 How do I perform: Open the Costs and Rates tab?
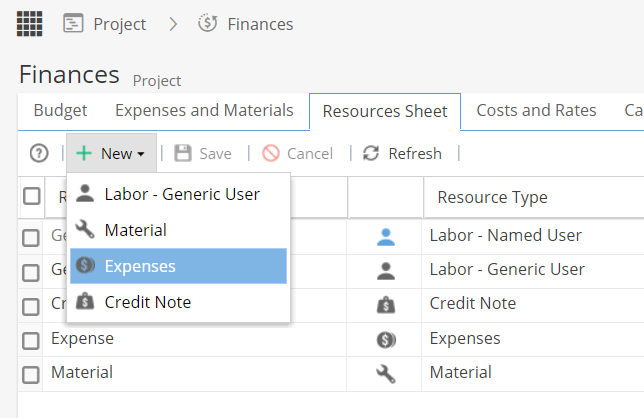pyautogui.click(x=536, y=110)
